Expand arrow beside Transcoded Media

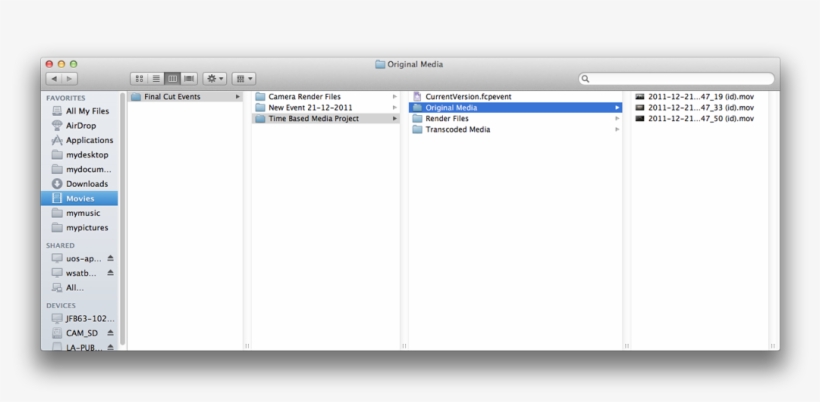click(x=617, y=130)
